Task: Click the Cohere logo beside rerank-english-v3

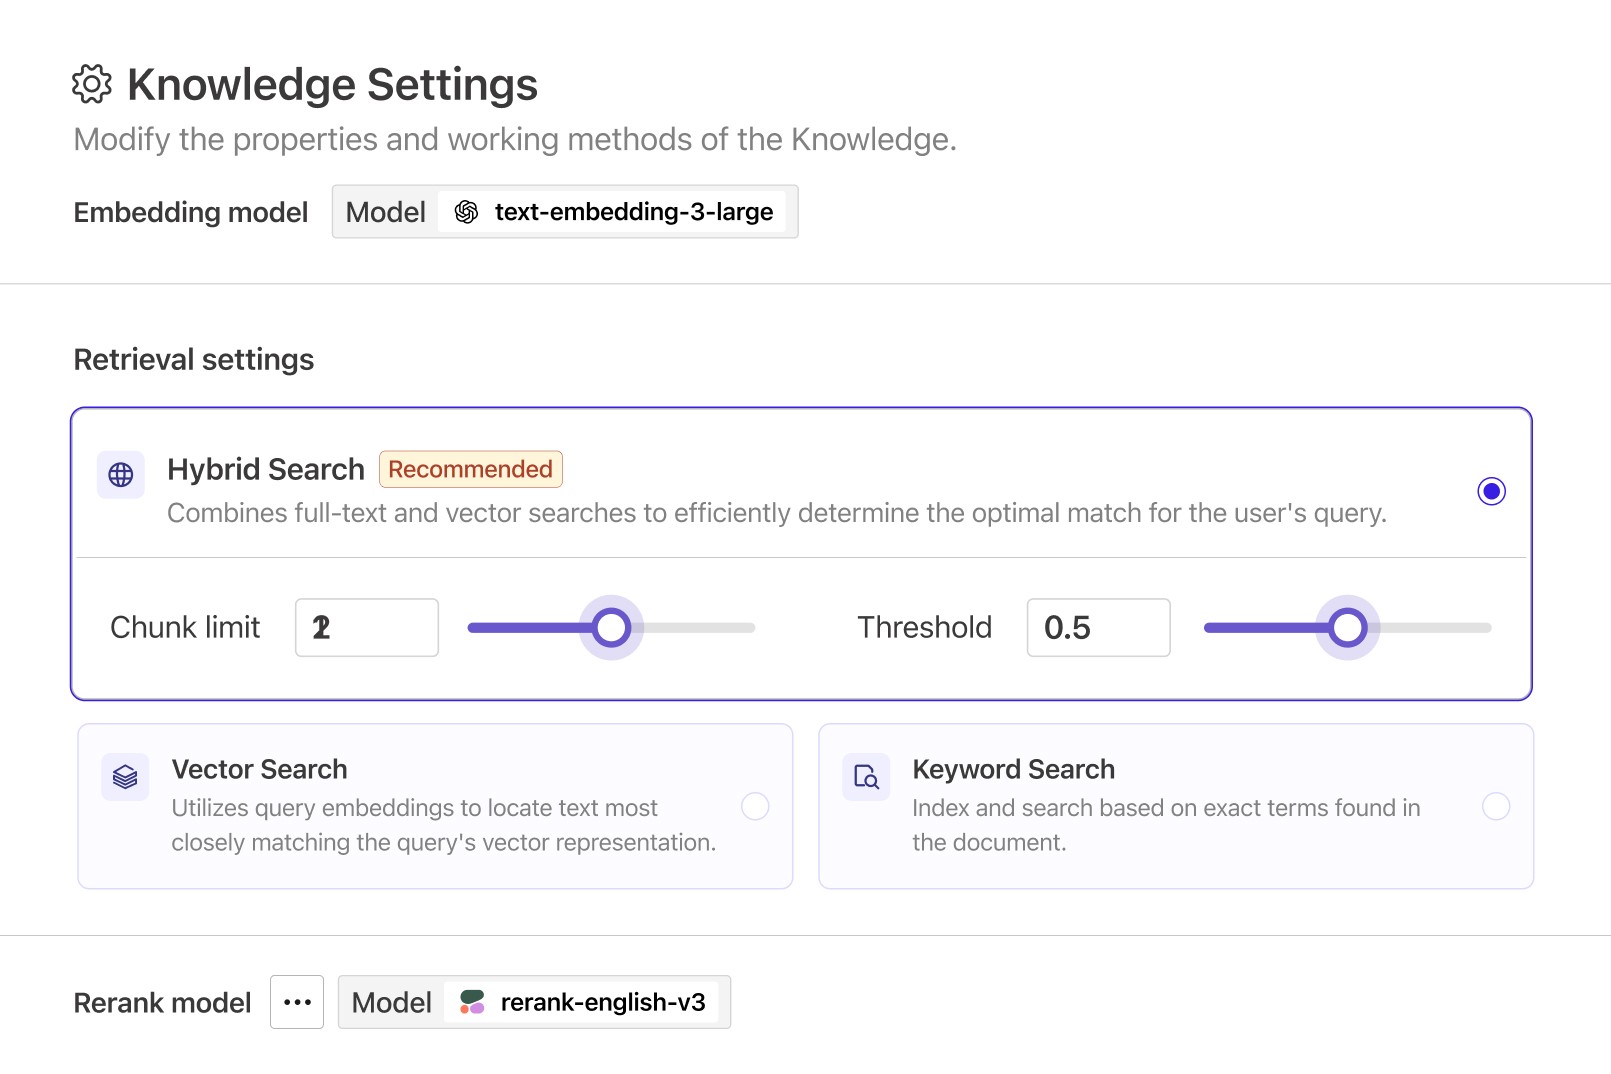Action: (x=472, y=1002)
